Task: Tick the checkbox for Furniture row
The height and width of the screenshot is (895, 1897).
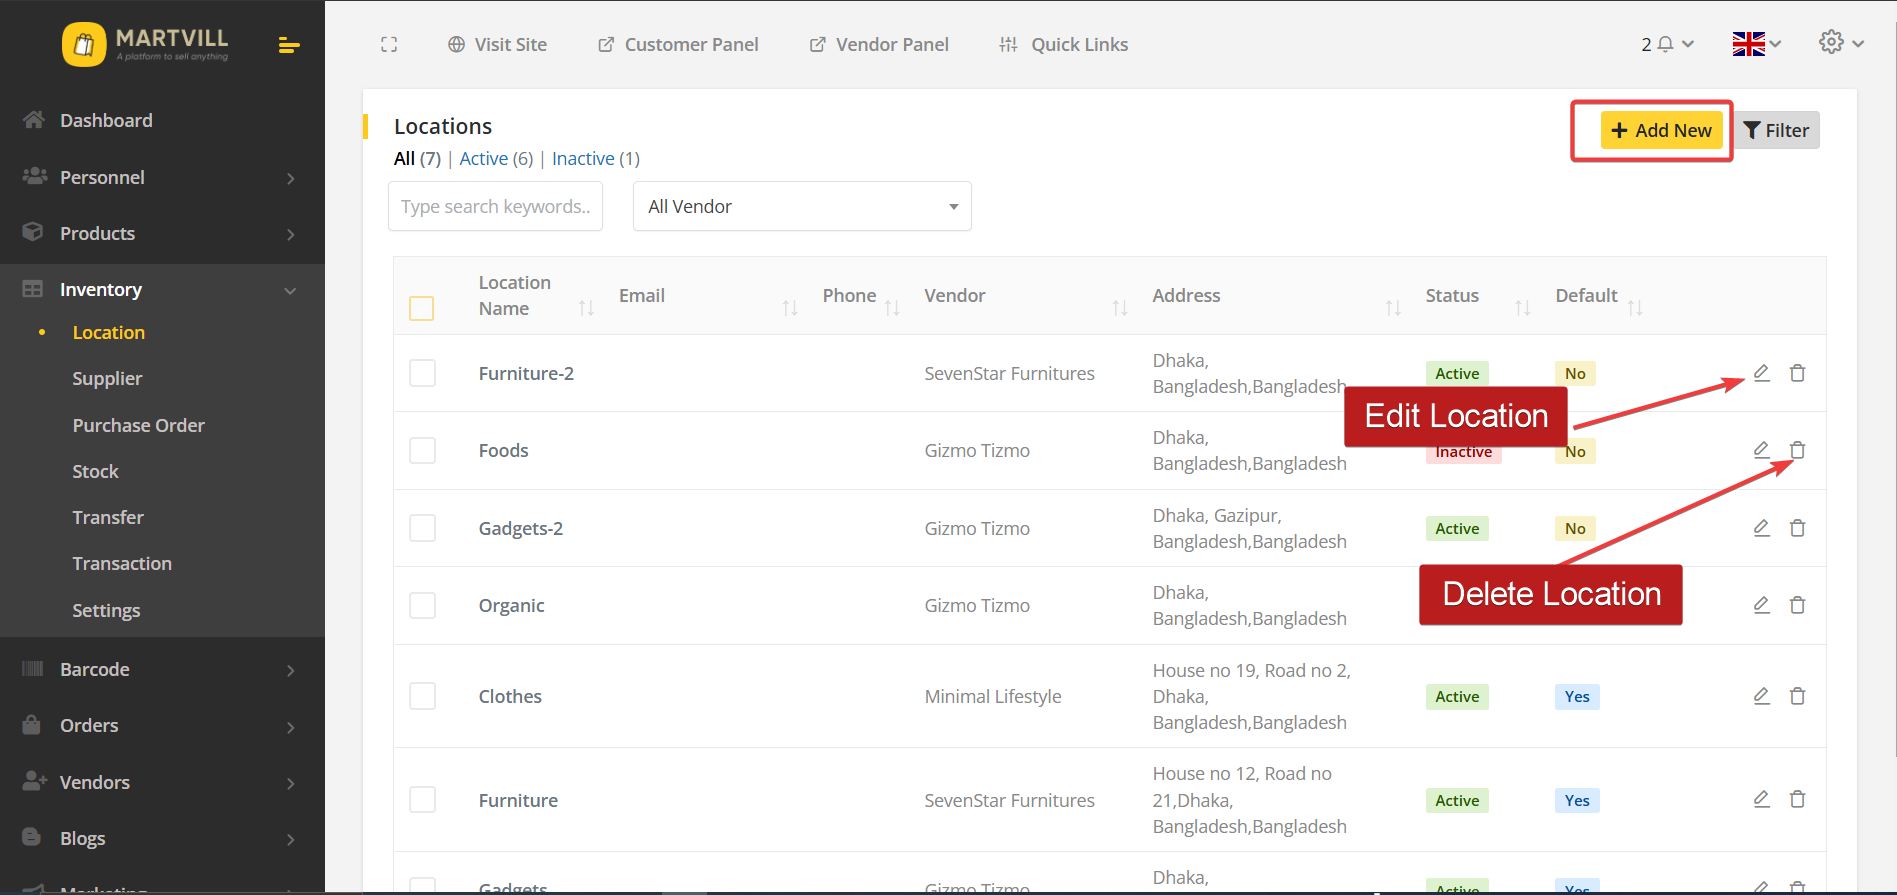Action: pyautogui.click(x=422, y=800)
